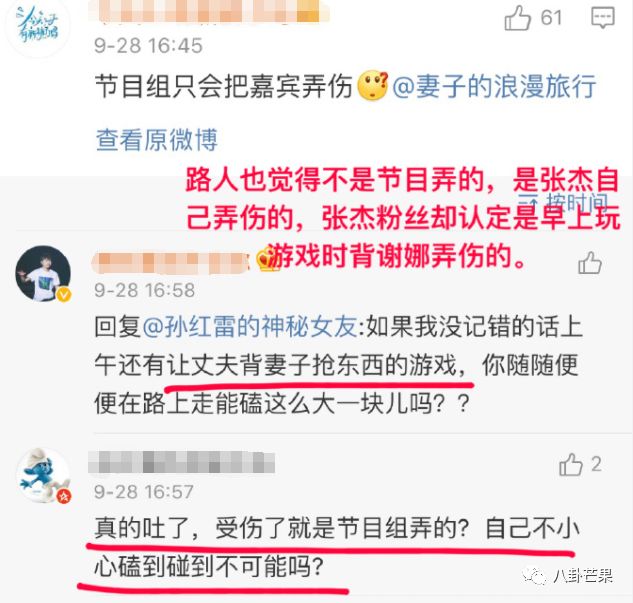The image size is (633, 603).
Task: Click 查看原微博 link
Action: coord(157,140)
